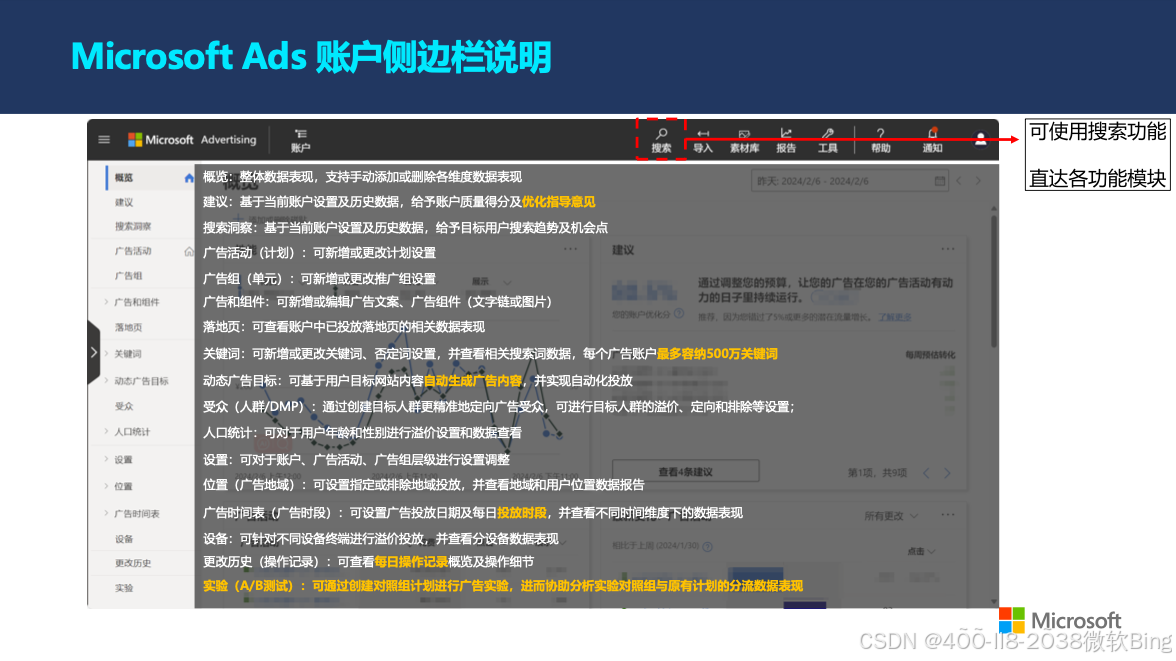Expand 动态广告目标 in sidebar
1176x661 pixels.
pos(106,381)
